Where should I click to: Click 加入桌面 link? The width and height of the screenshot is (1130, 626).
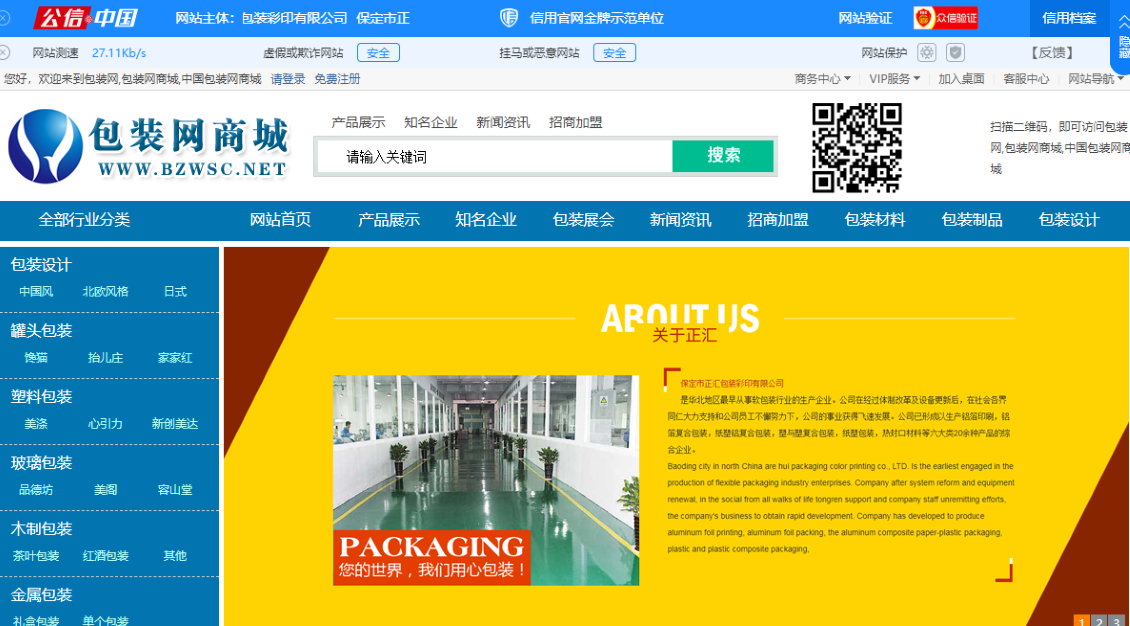[961, 79]
